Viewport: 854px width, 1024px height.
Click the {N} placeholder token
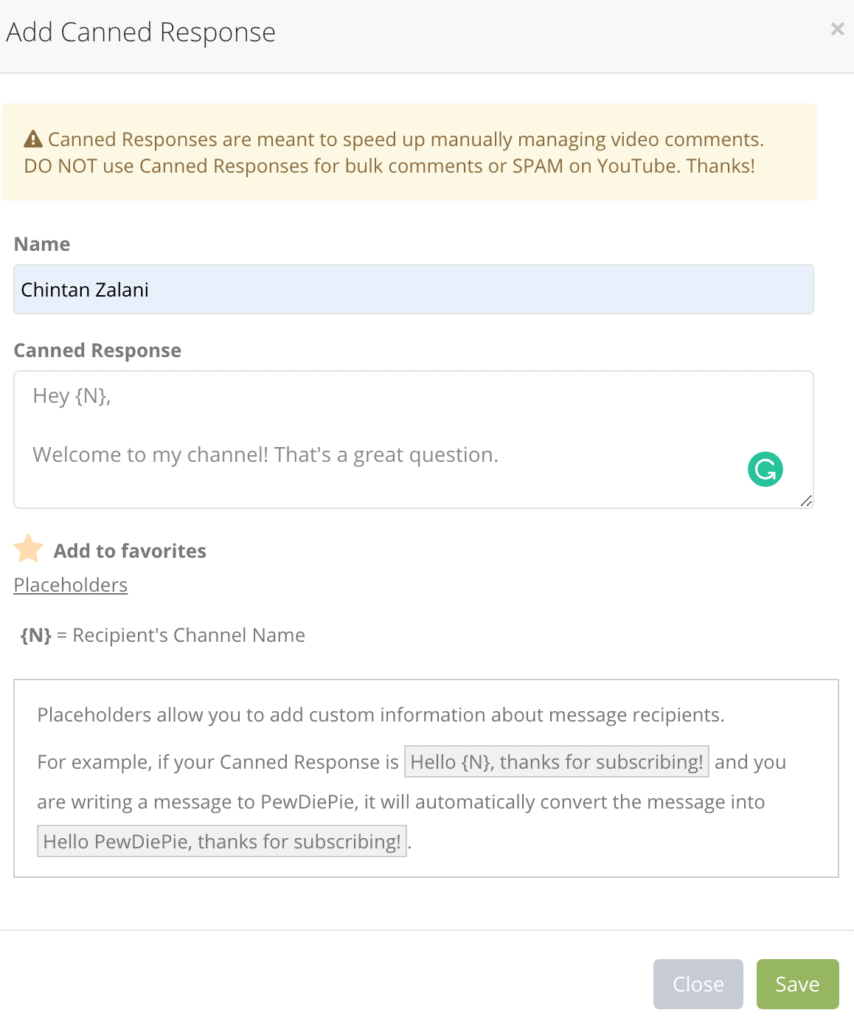pyautogui.click(x=35, y=635)
